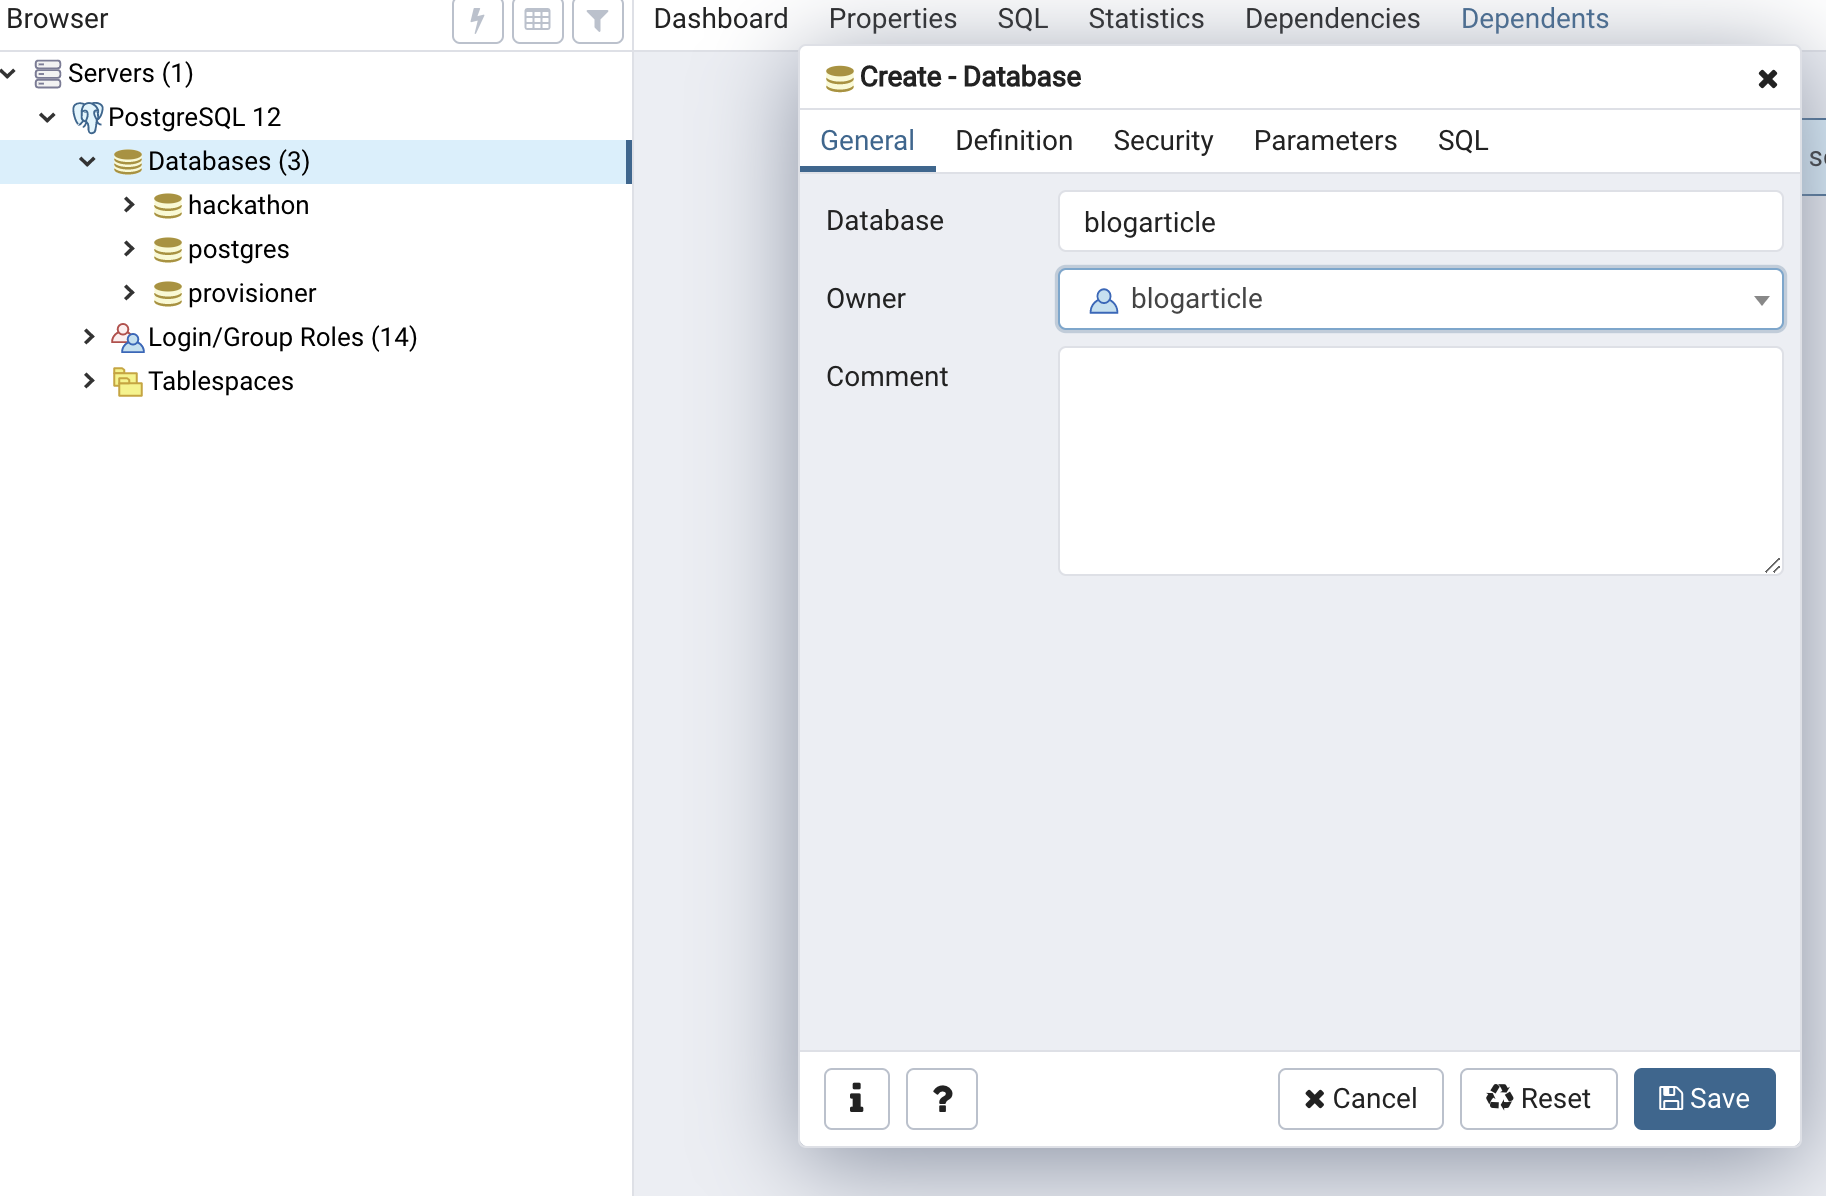Click the PostgreSQL 12 elephant icon

click(x=87, y=117)
